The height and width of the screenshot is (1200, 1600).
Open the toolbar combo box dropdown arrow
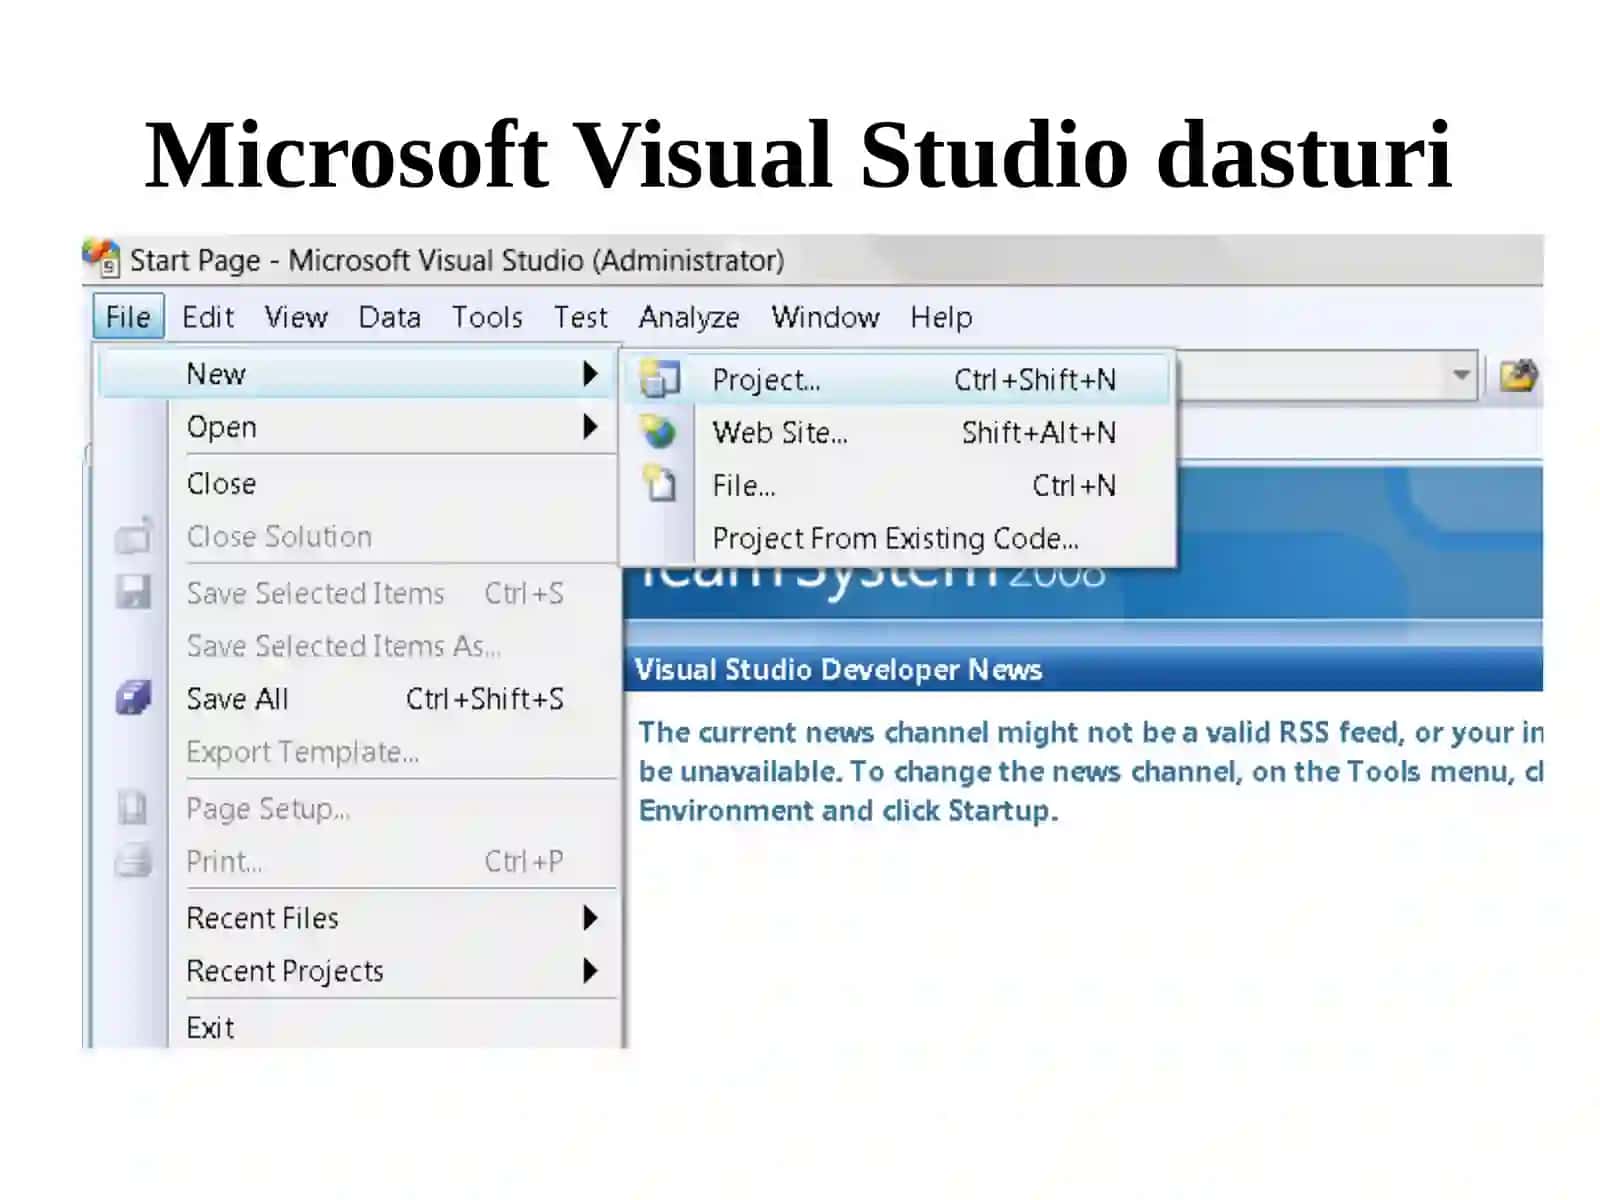[x=1461, y=376]
